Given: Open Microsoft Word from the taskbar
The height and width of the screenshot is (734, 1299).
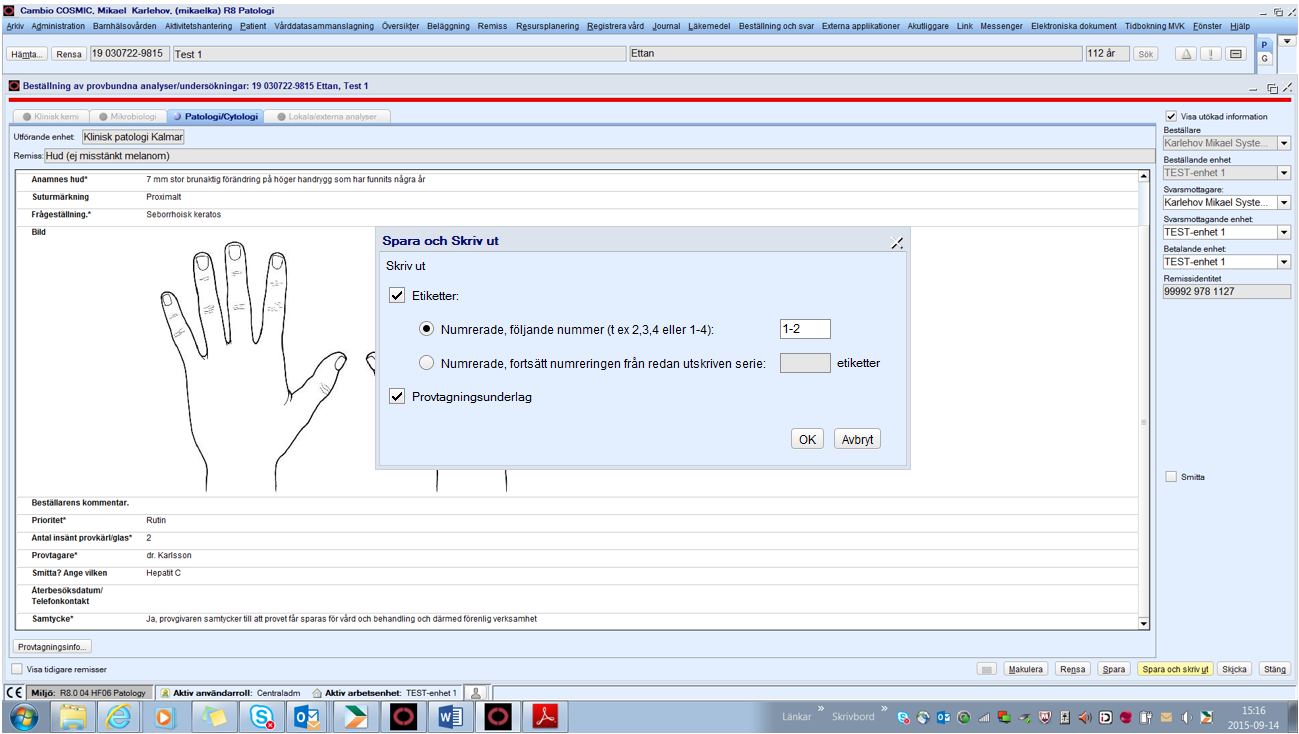Looking at the screenshot, I should [x=449, y=716].
